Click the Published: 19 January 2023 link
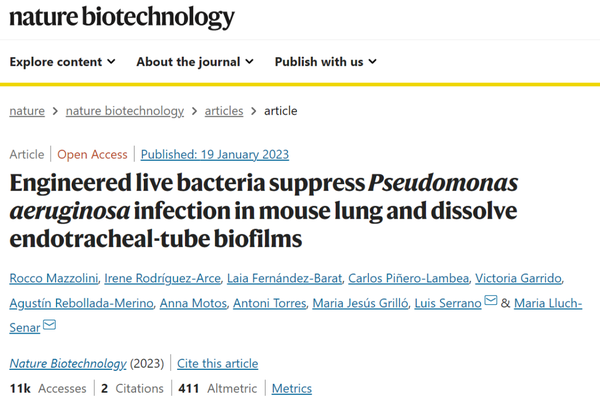The height and width of the screenshot is (401, 600). pos(215,154)
